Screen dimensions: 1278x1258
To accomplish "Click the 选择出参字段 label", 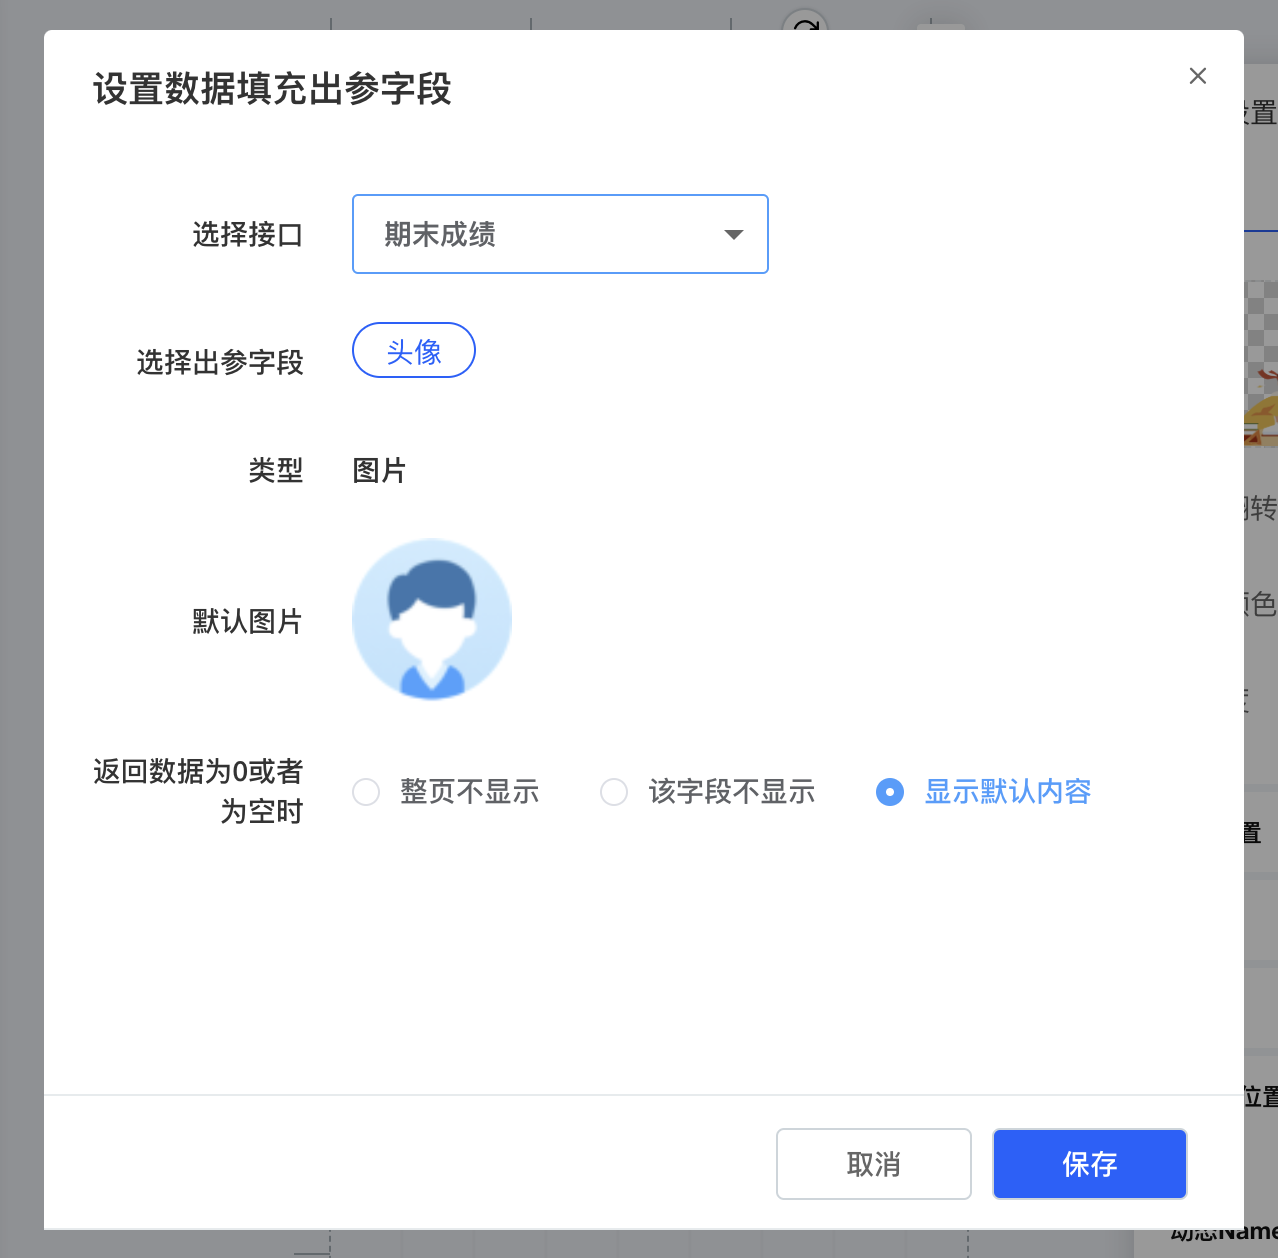I will click(220, 362).
